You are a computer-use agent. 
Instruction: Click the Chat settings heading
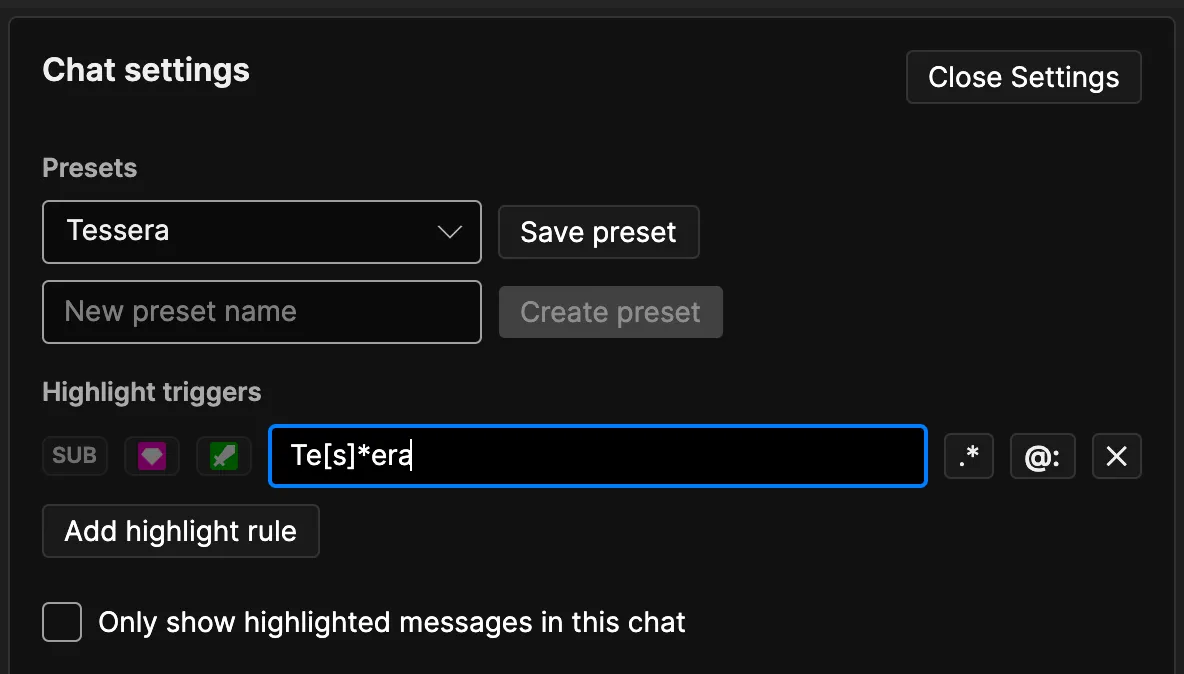[x=146, y=70]
